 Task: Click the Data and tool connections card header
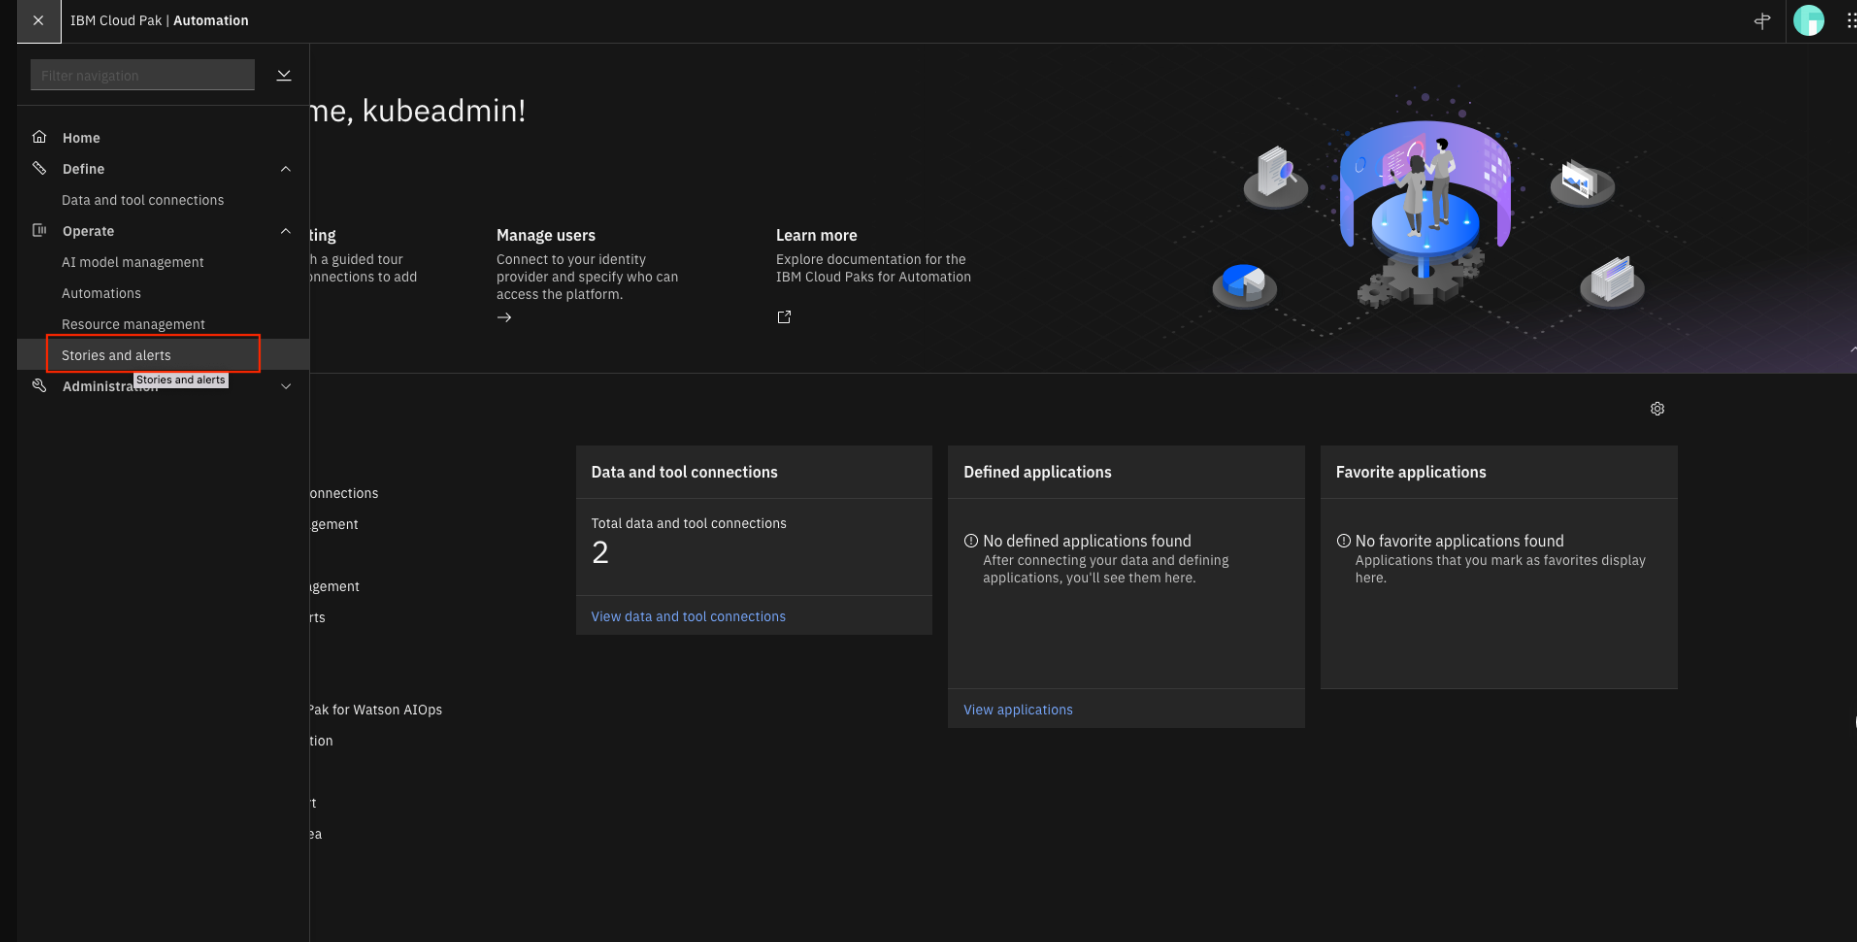(754, 472)
